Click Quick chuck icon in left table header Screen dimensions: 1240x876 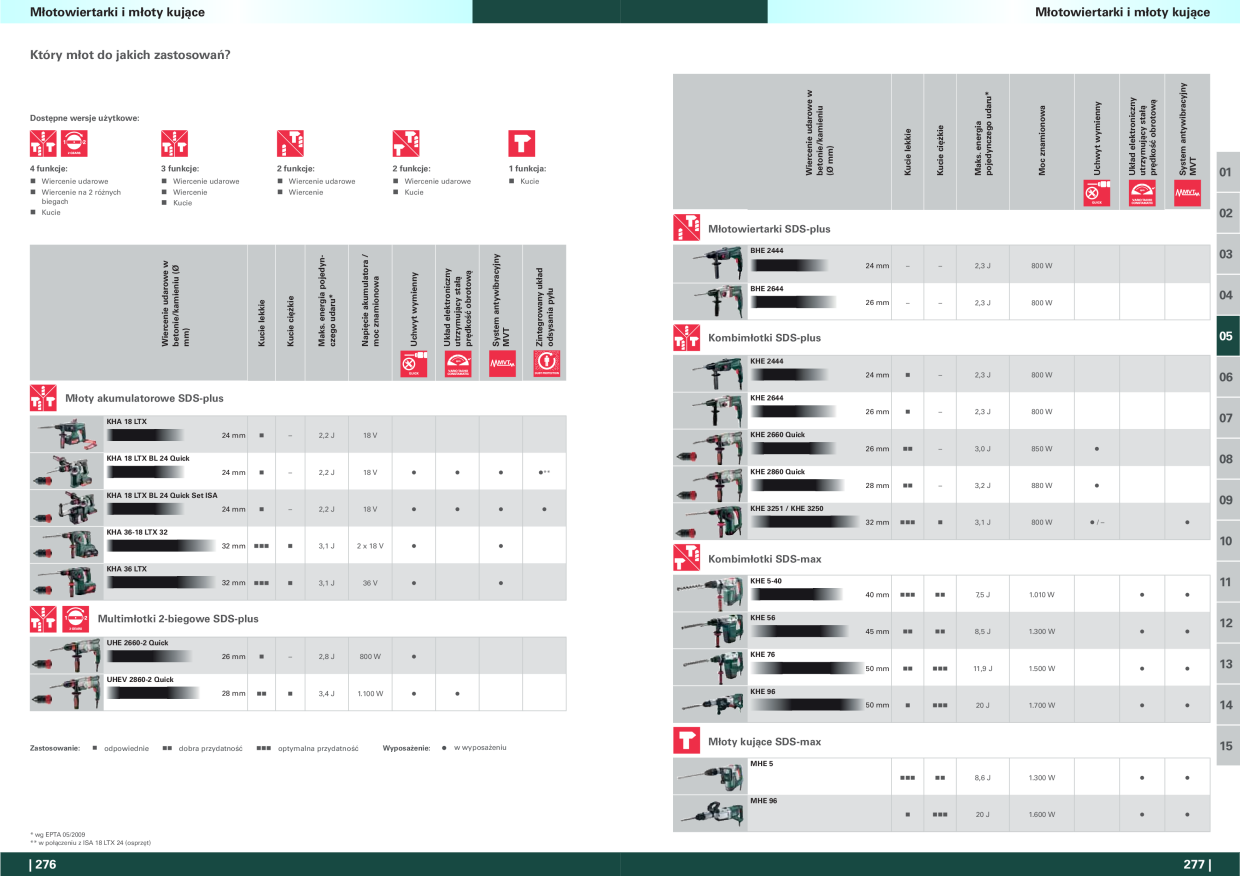pyautogui.click(x=413, y=364)
